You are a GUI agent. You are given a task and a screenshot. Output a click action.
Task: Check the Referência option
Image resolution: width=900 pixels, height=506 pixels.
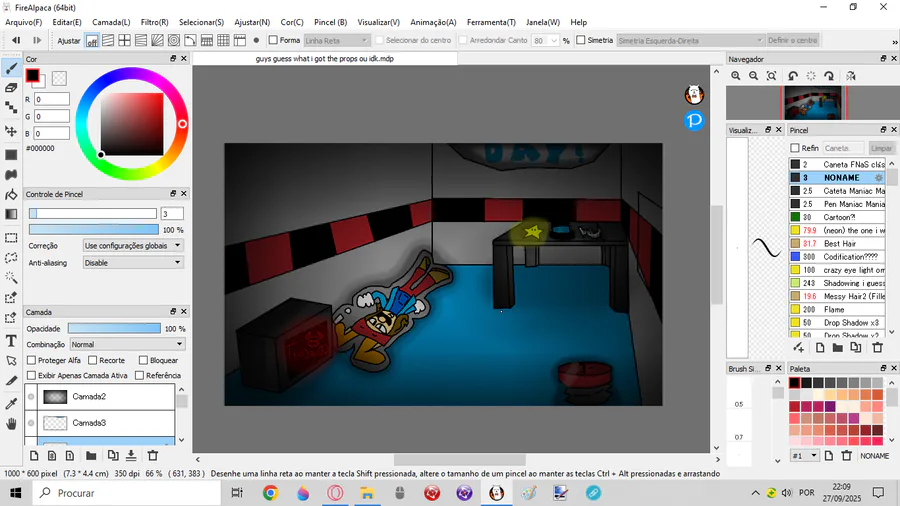139,375
